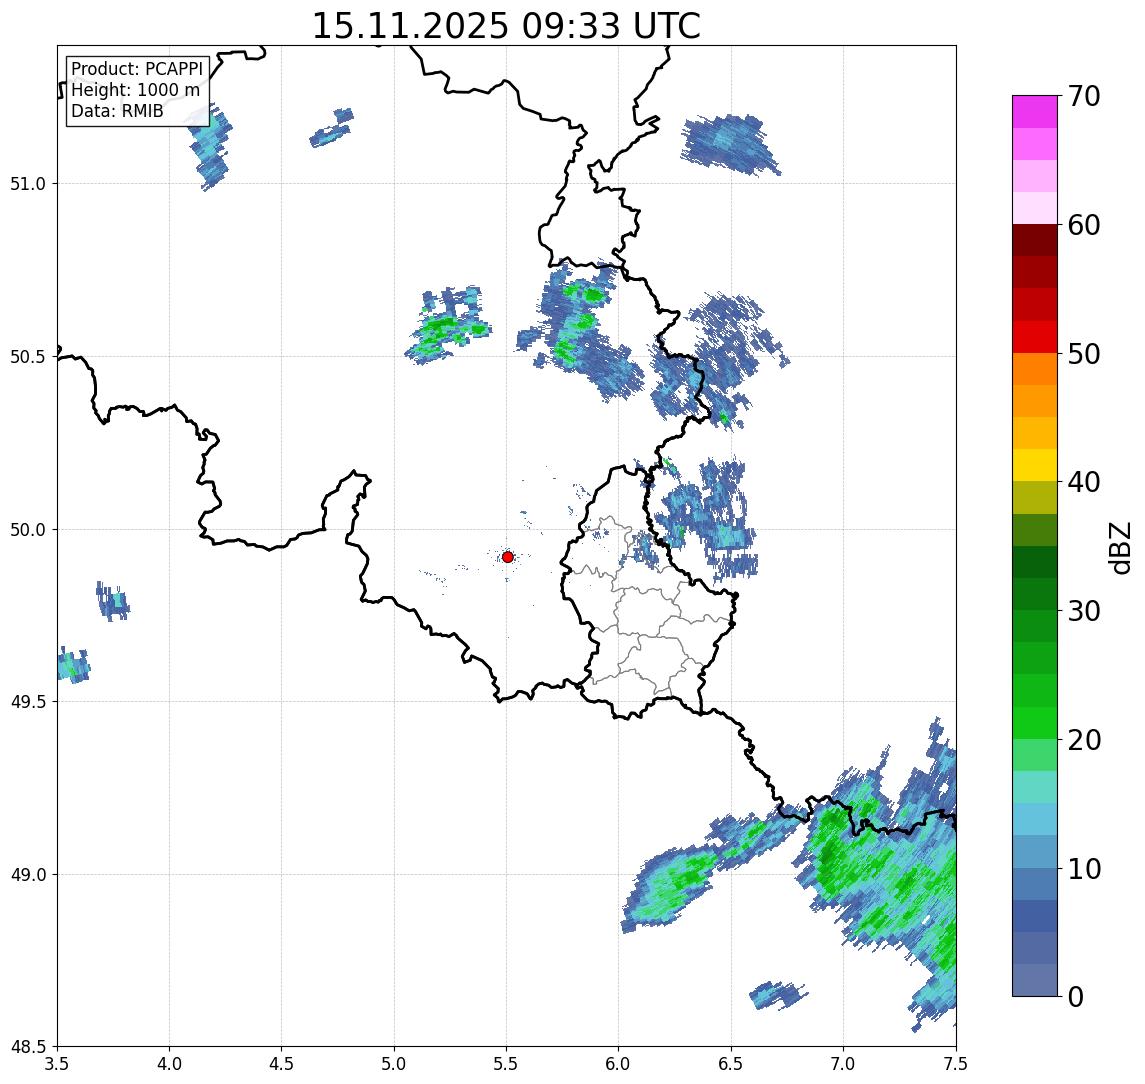Click the latitude tick label 51.0
This screenshot has height=1084, width=1145.
28,184
